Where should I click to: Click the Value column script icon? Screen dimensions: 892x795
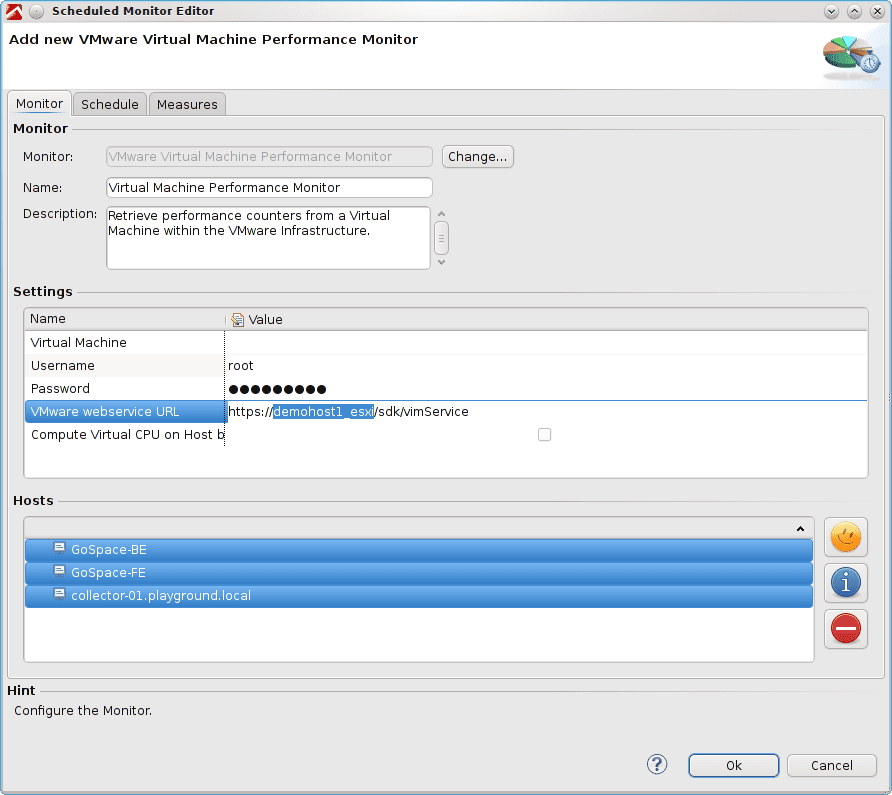click(237, 320)
